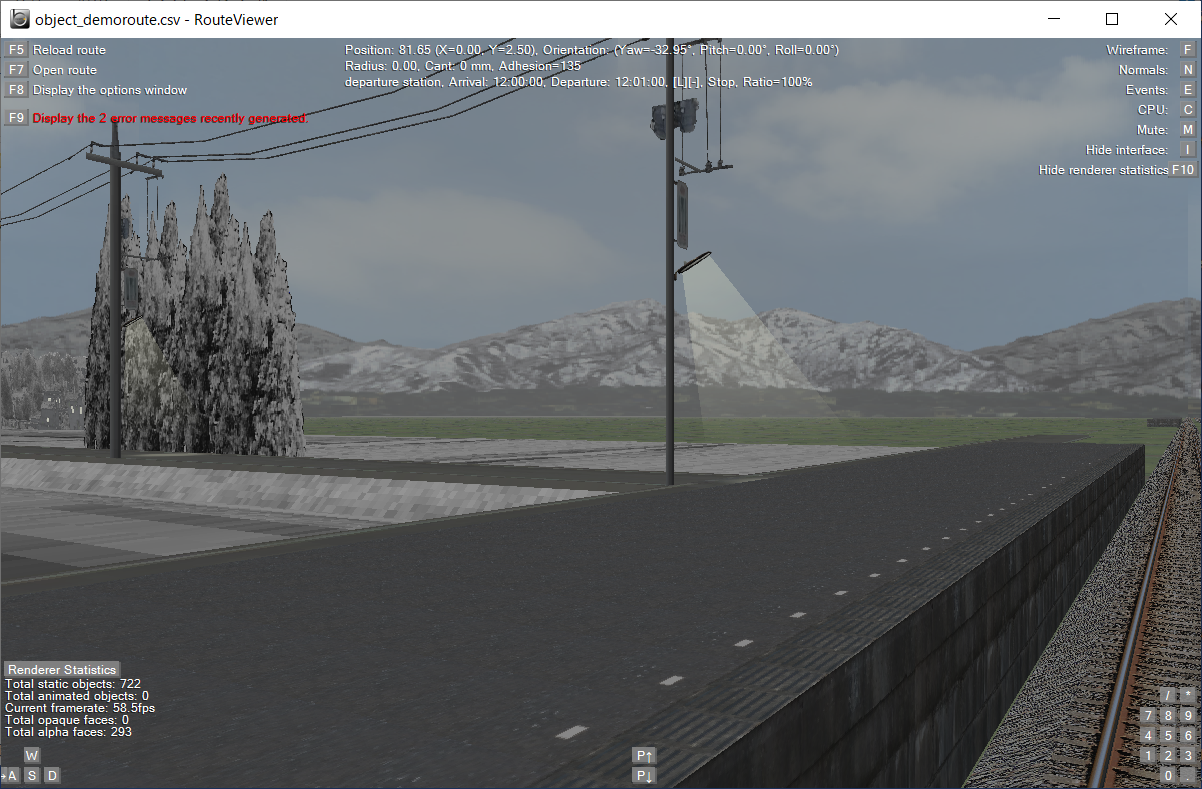The width and height of the screenshot is (1202, 789).
Task: Click the F9 error messages key
Action: 16,117
